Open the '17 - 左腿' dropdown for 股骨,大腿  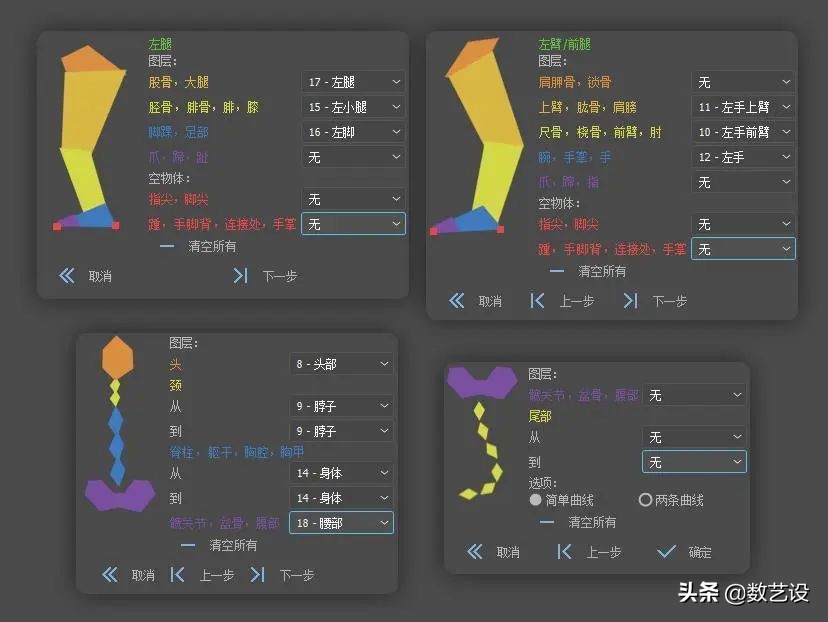(352, 81)
